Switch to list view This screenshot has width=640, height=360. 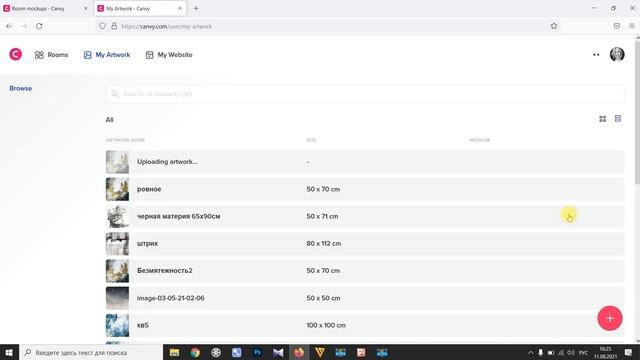click(x=618, y=119)
